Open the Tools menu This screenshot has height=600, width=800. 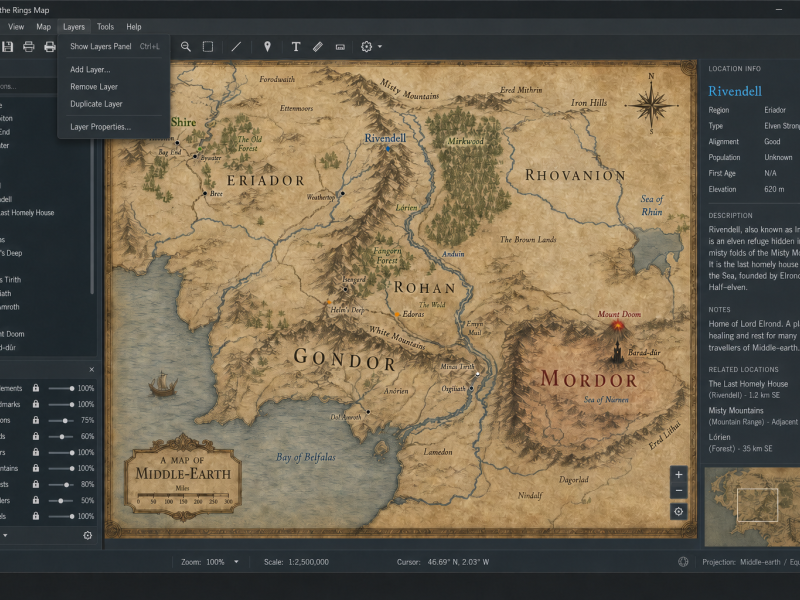[105, 27]
